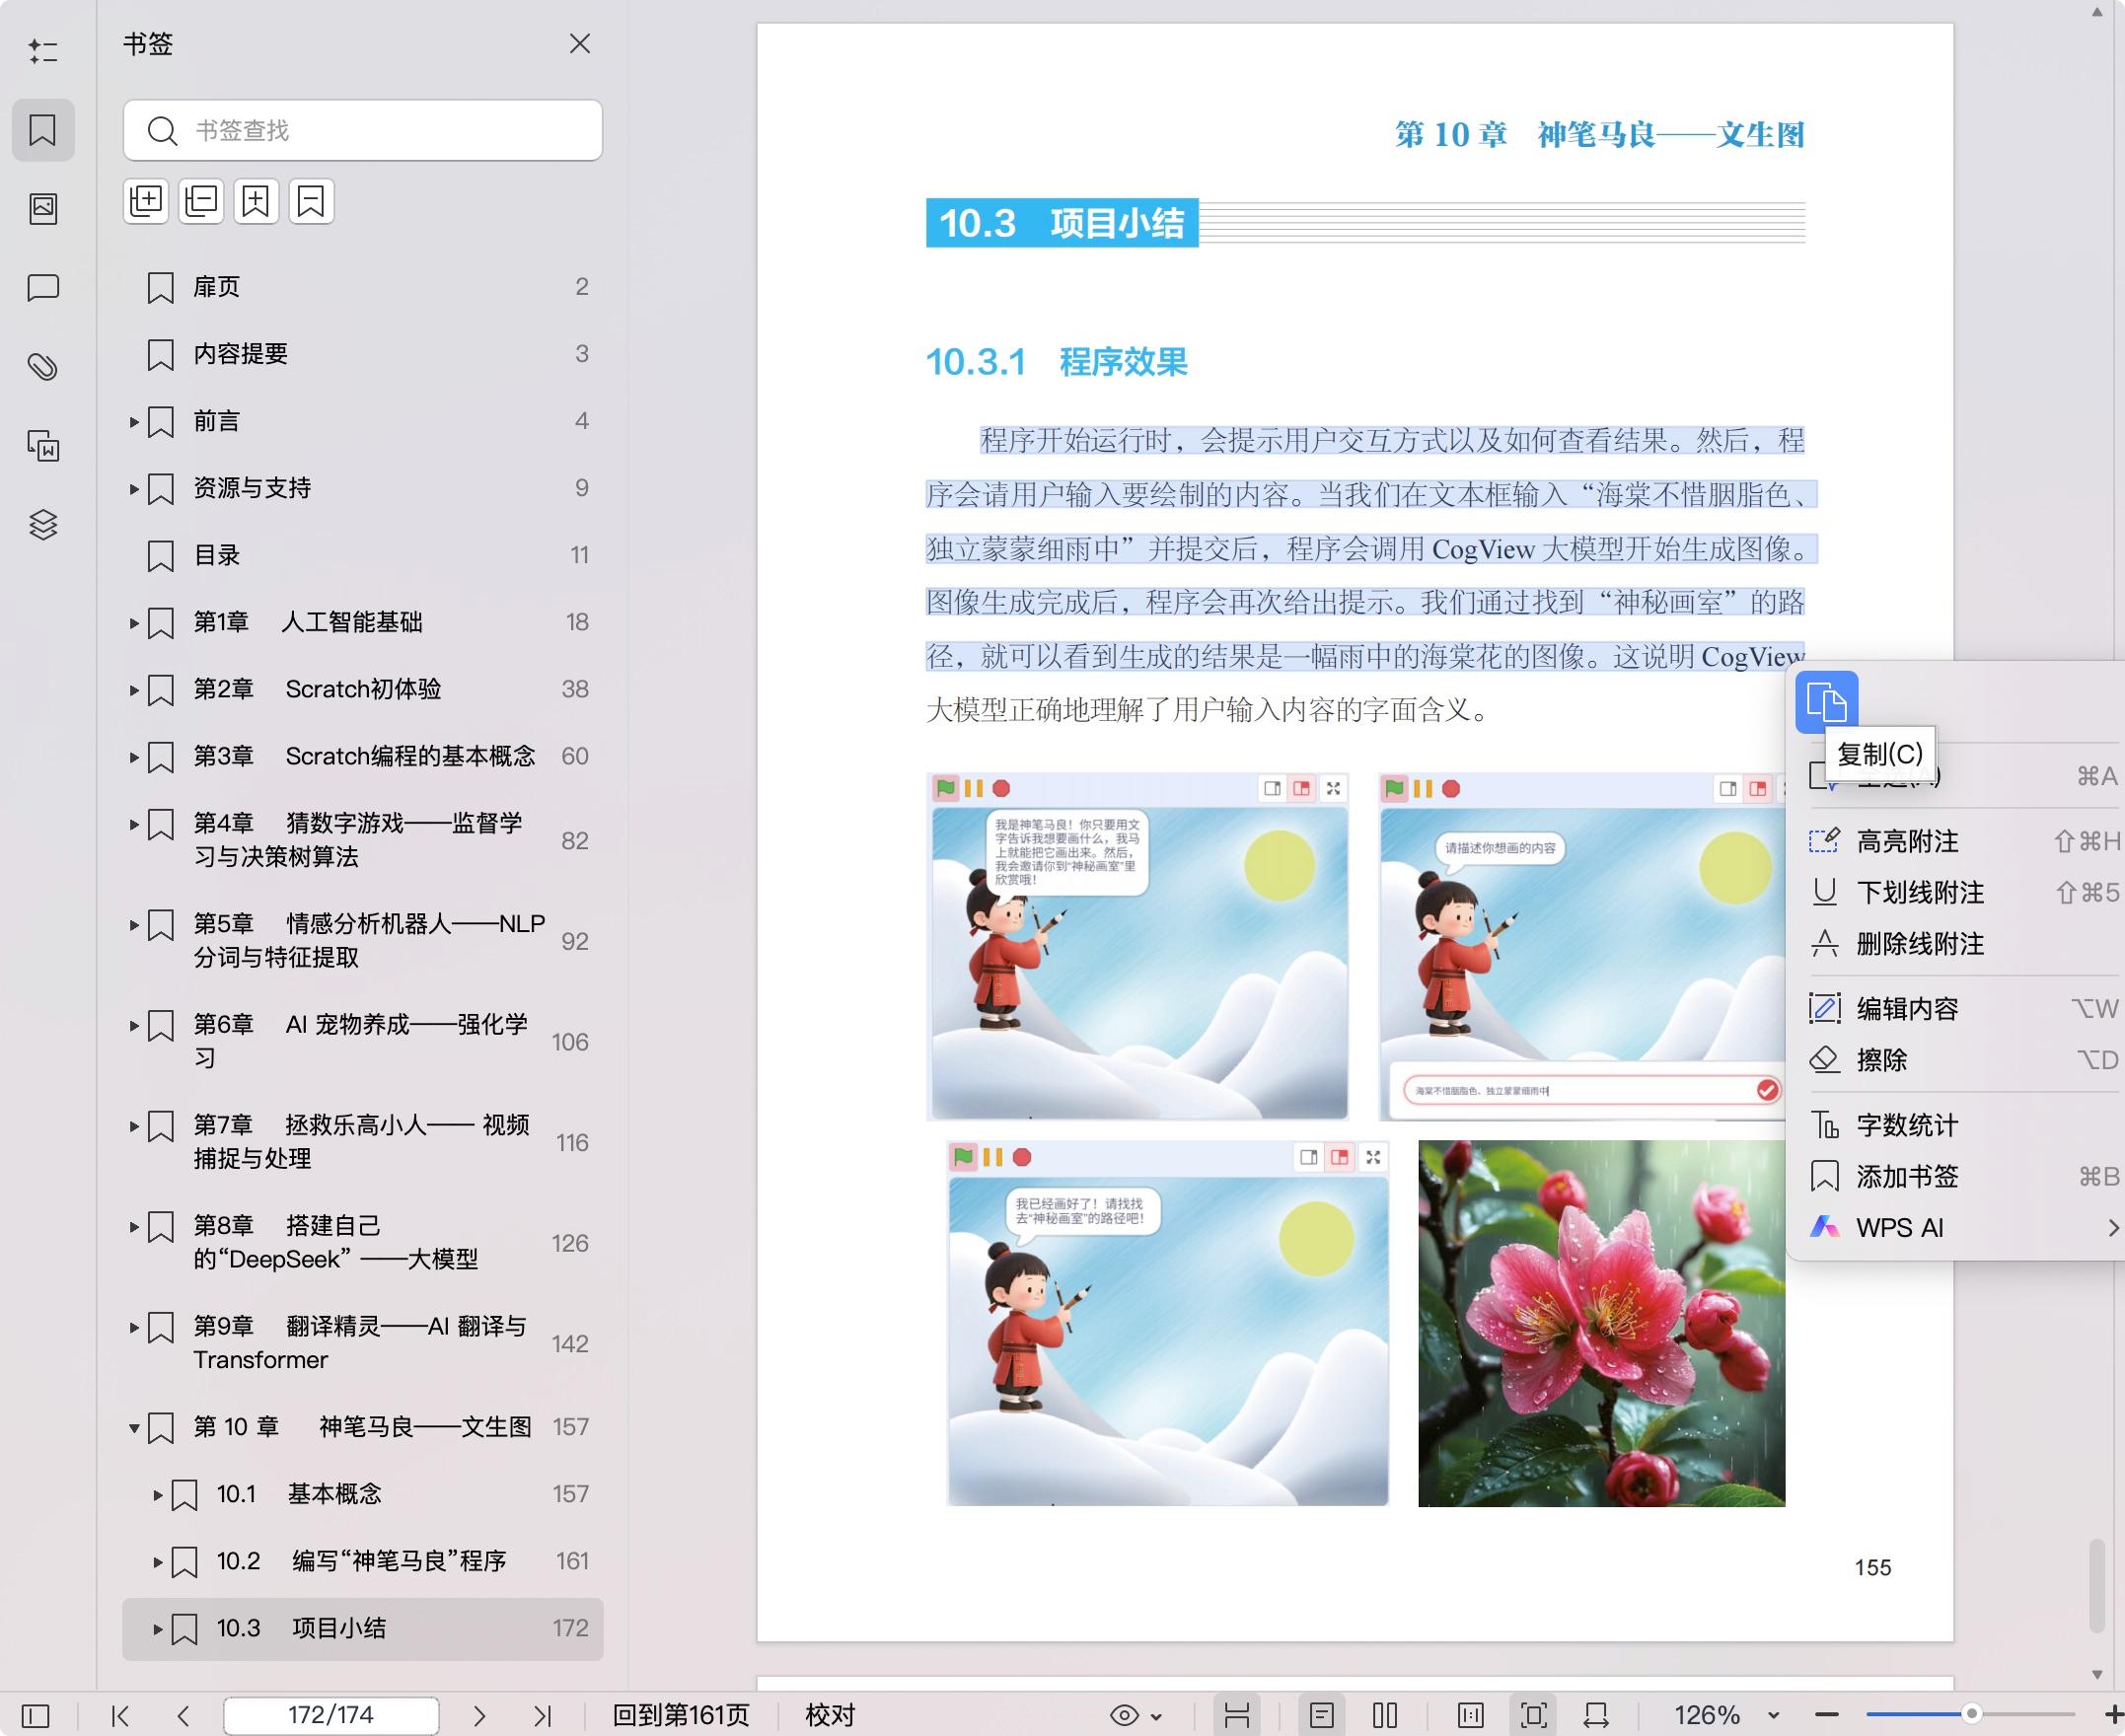Click the bookmark search field

363,130
